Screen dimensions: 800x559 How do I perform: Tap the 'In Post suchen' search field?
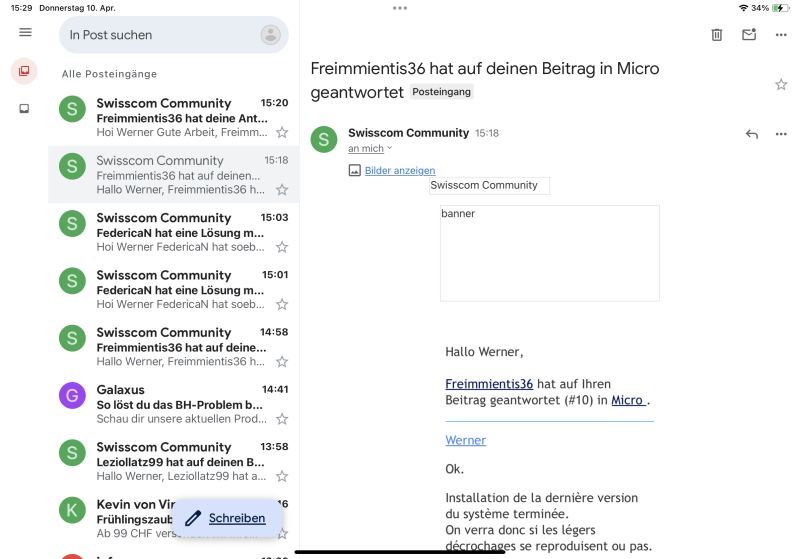tap(160, 35)
